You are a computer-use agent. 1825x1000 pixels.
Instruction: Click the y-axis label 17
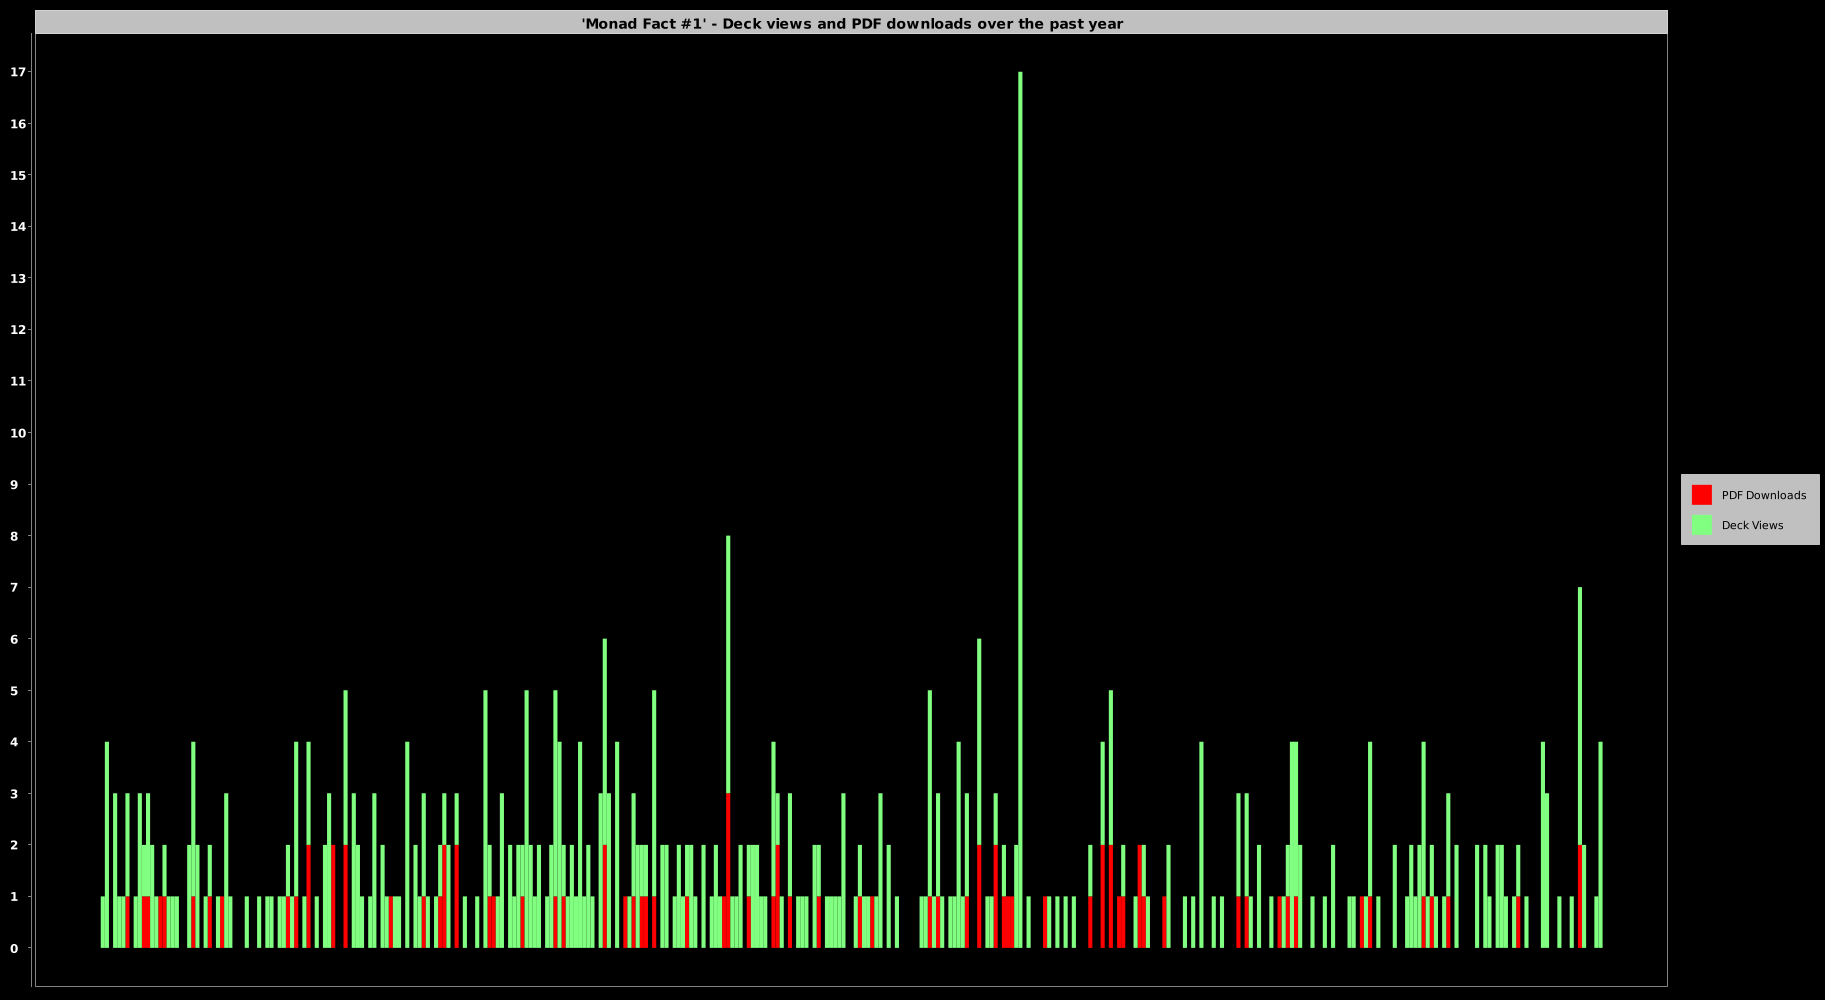(x=18, y=72)
